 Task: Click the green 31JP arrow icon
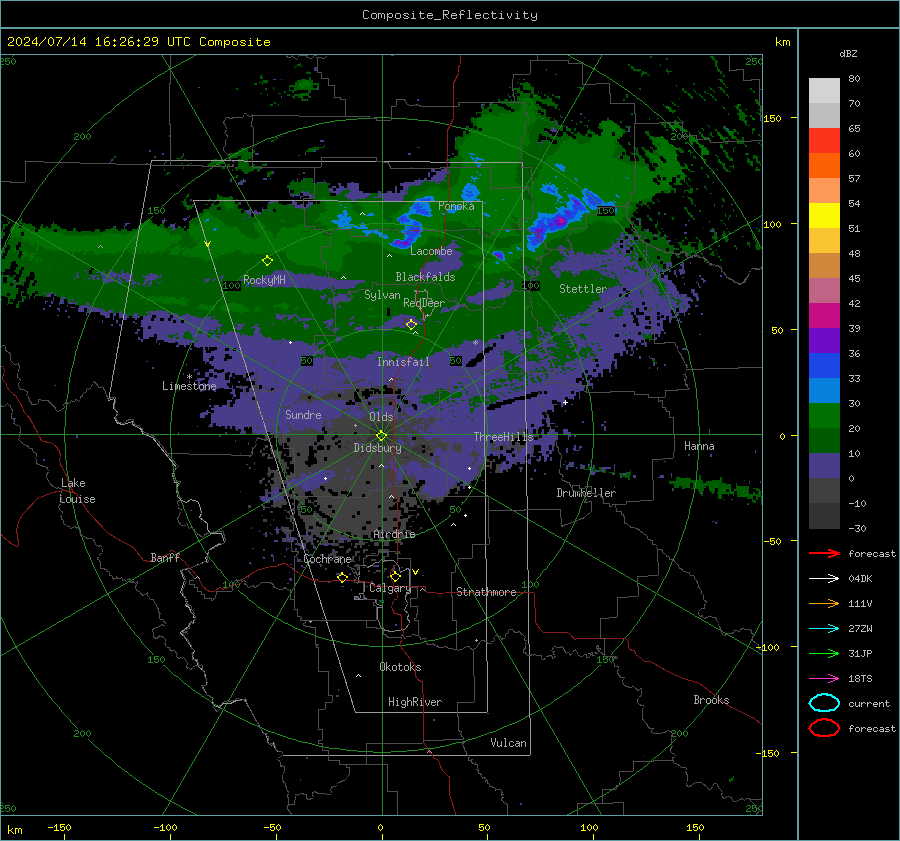click(824, 653)
